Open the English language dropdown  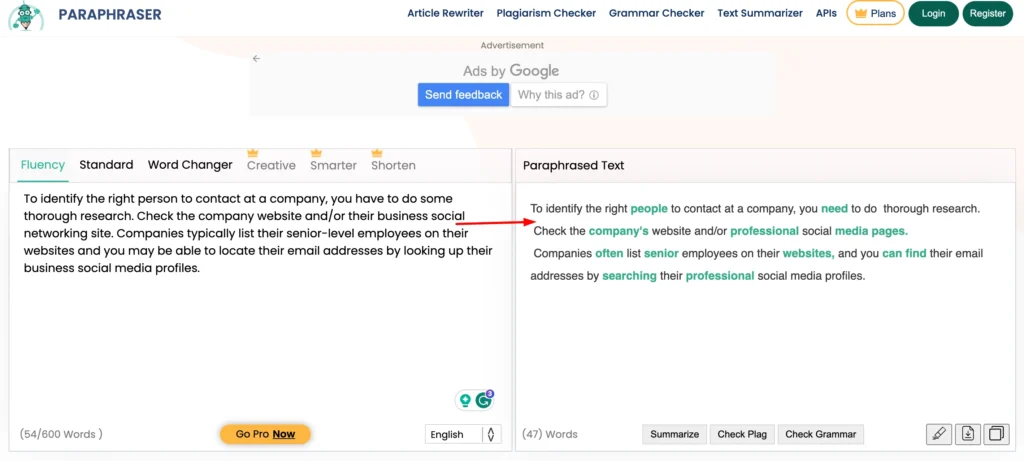[461, 434]
